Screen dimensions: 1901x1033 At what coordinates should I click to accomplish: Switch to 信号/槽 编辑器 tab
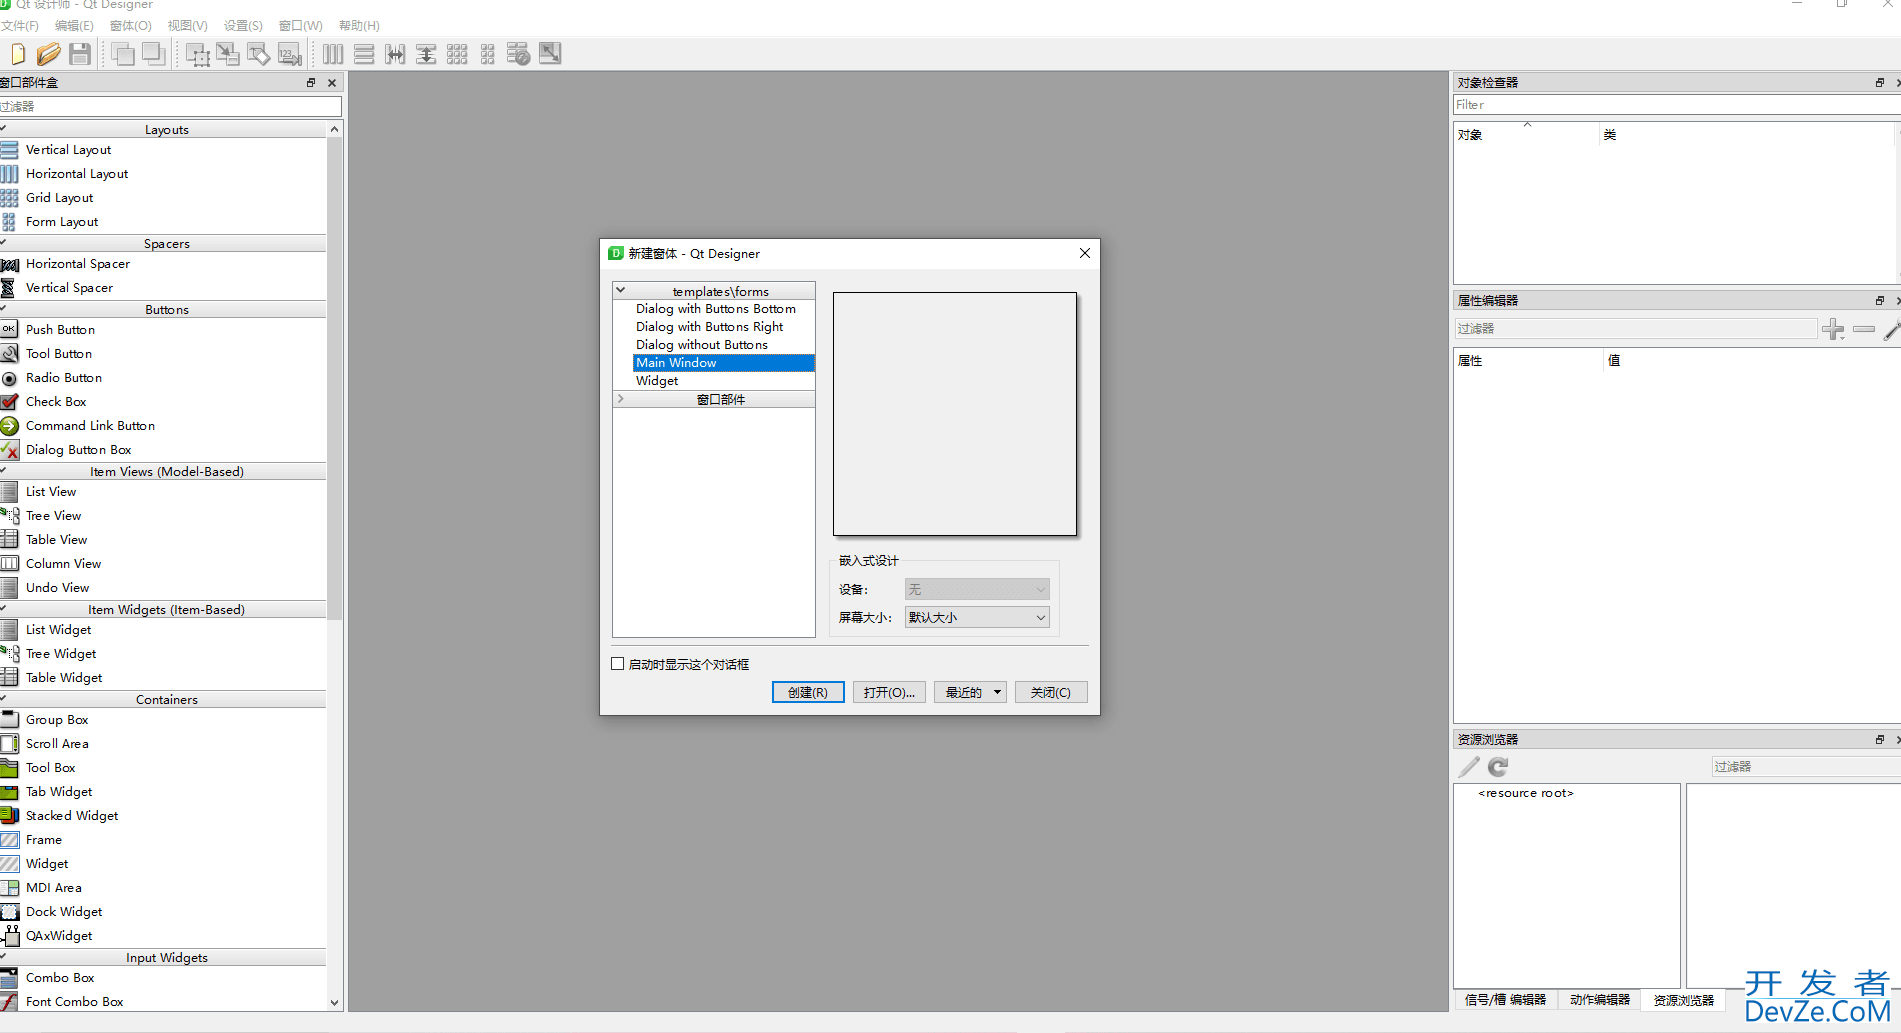click(x=1505, y=1000)
